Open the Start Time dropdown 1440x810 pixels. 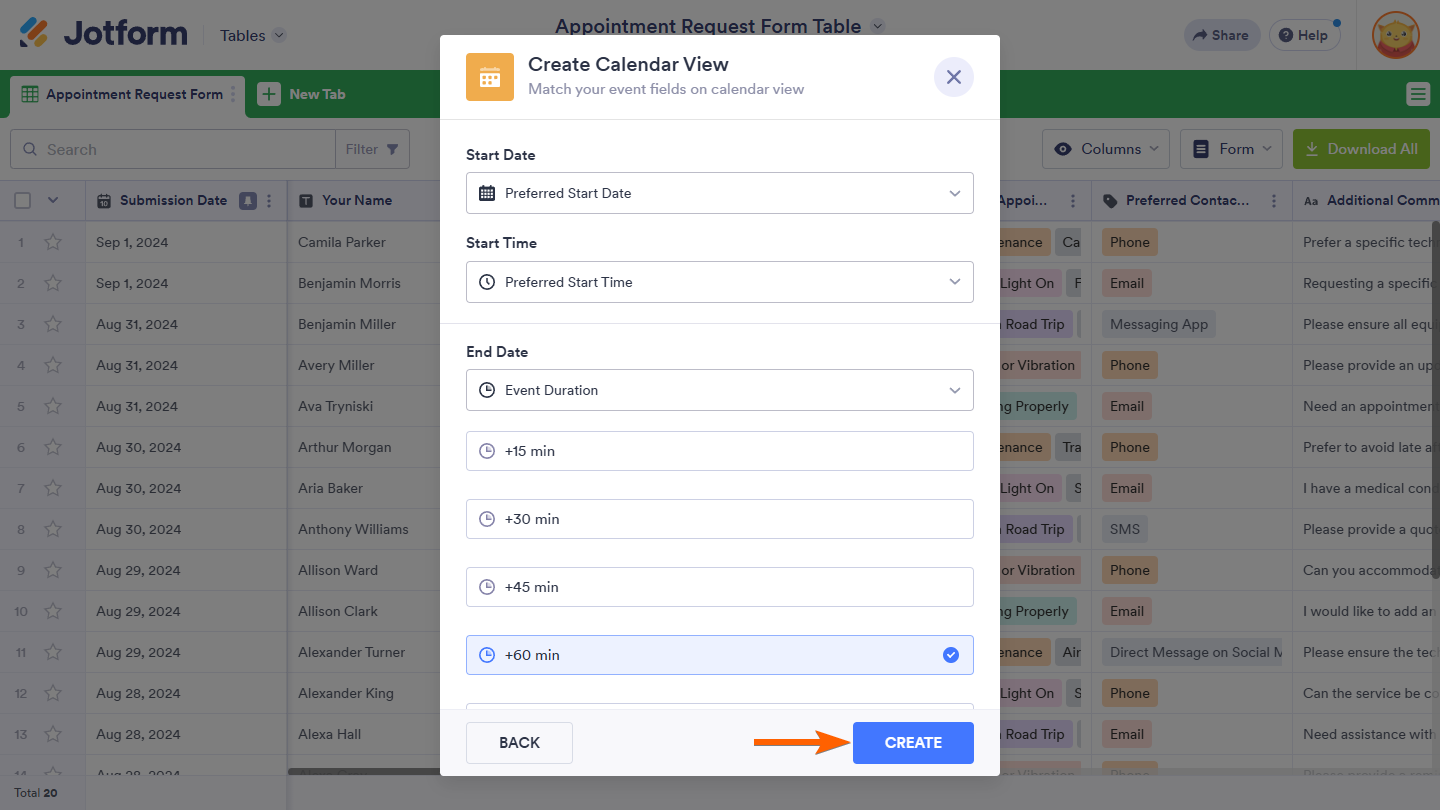(719, 282)
